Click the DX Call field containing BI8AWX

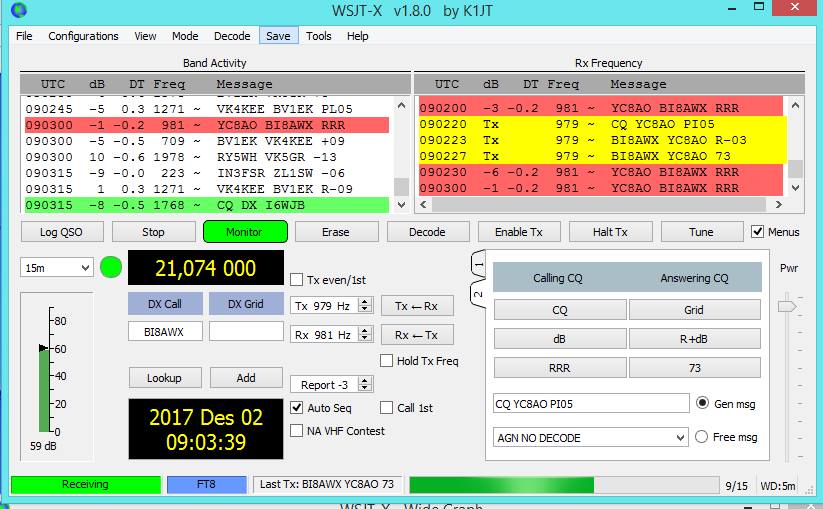tap(165, 332)
